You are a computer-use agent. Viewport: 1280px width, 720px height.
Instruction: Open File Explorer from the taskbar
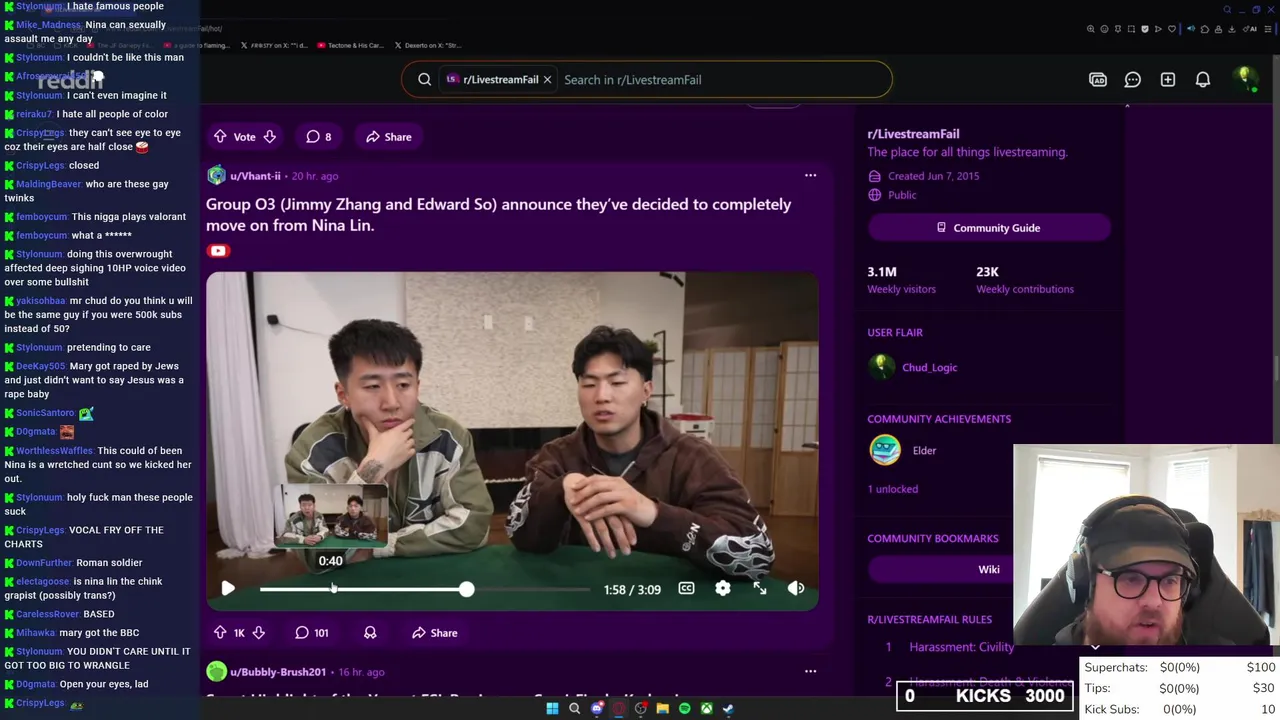click(x=662, y=708)
